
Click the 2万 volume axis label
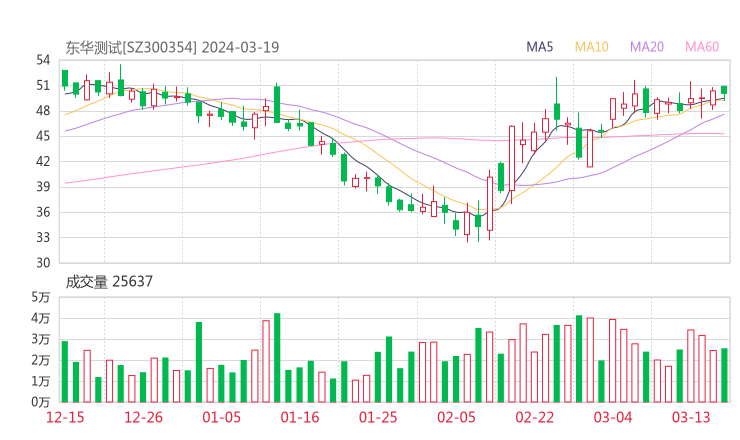click(x=41, y=361)
